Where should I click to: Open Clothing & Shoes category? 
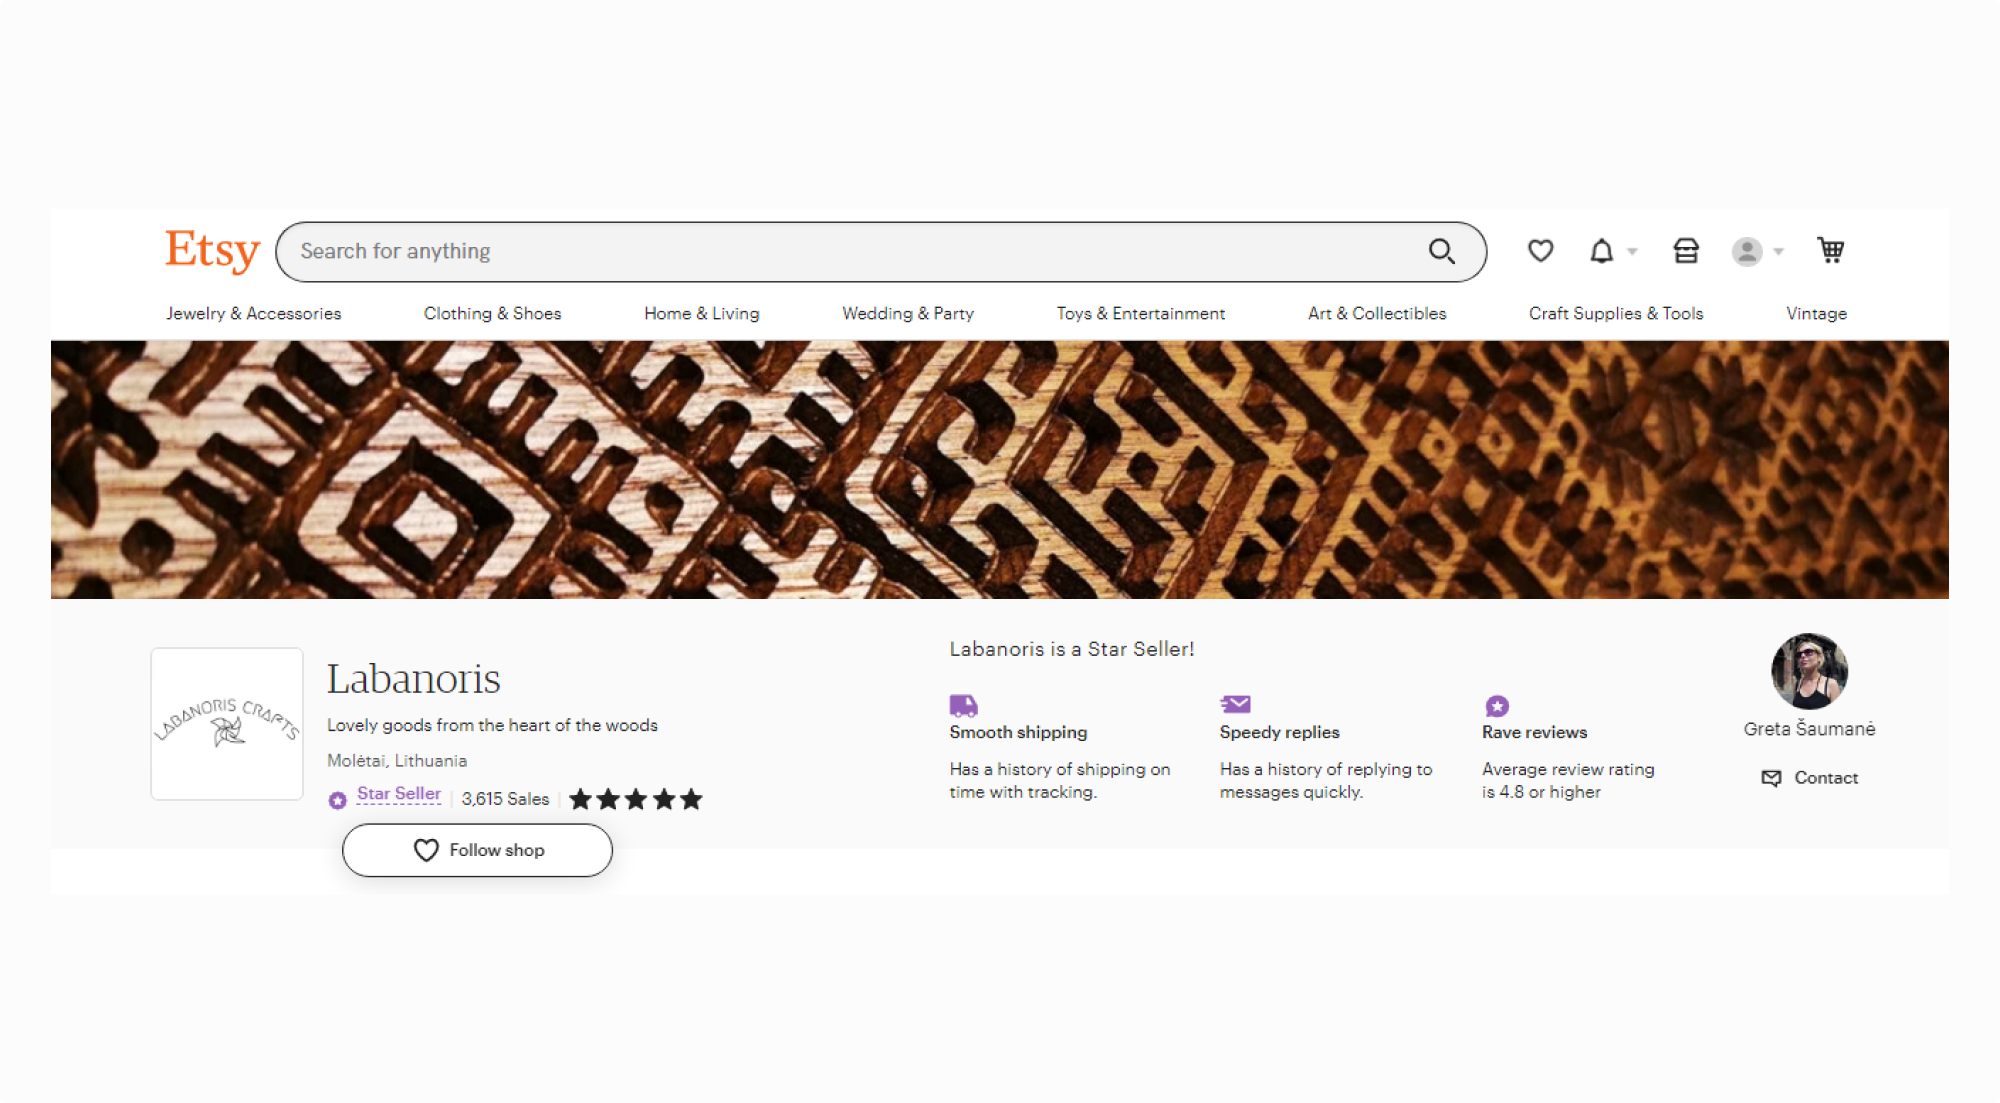pos(492,313)
